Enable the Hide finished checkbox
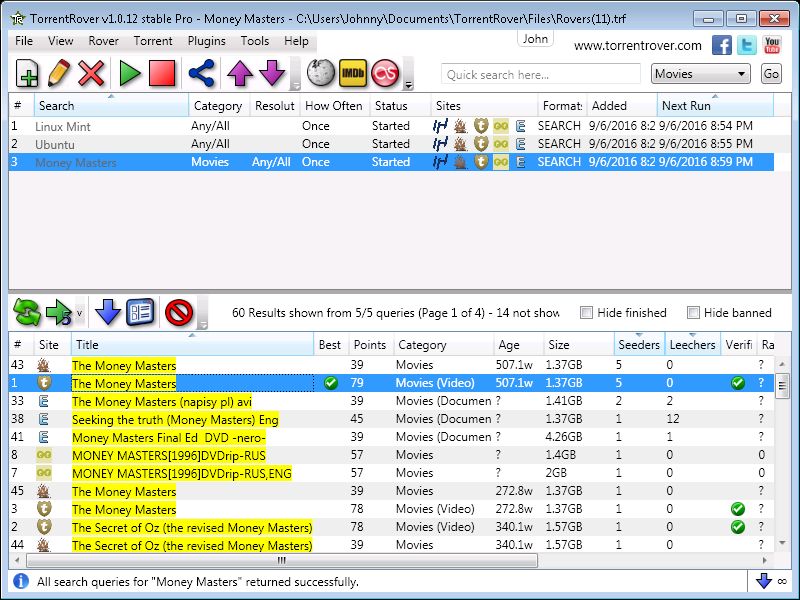 tap(587, 312)
